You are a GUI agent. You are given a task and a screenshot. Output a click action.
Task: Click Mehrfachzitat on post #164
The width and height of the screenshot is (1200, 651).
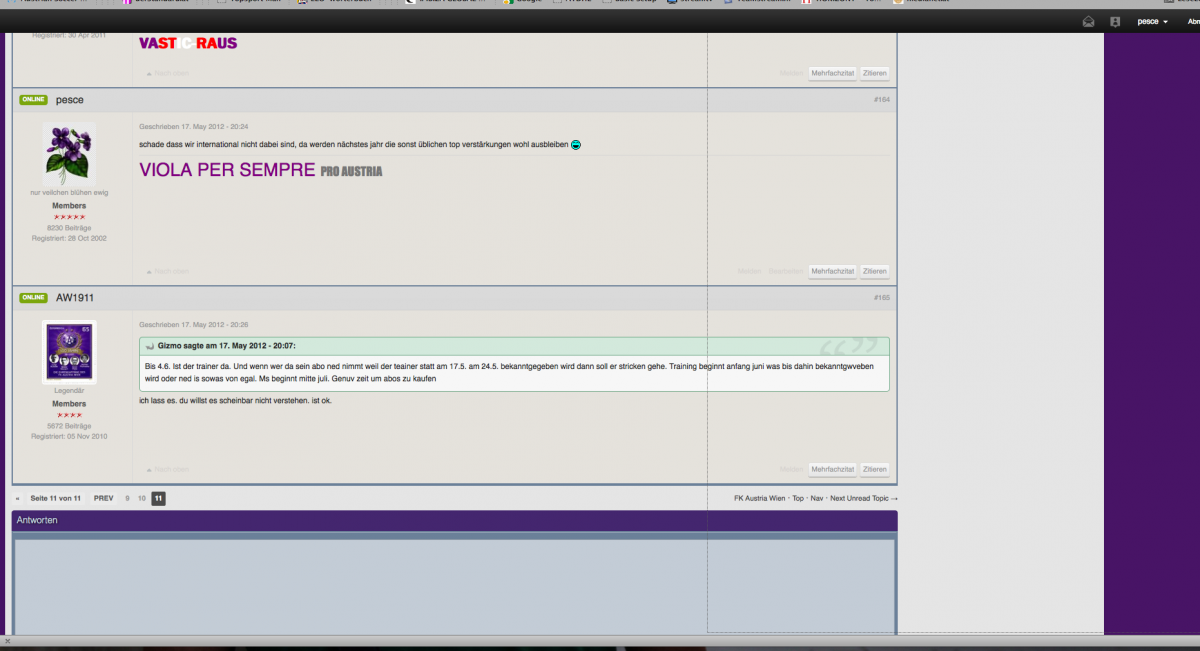pos(833,271)
